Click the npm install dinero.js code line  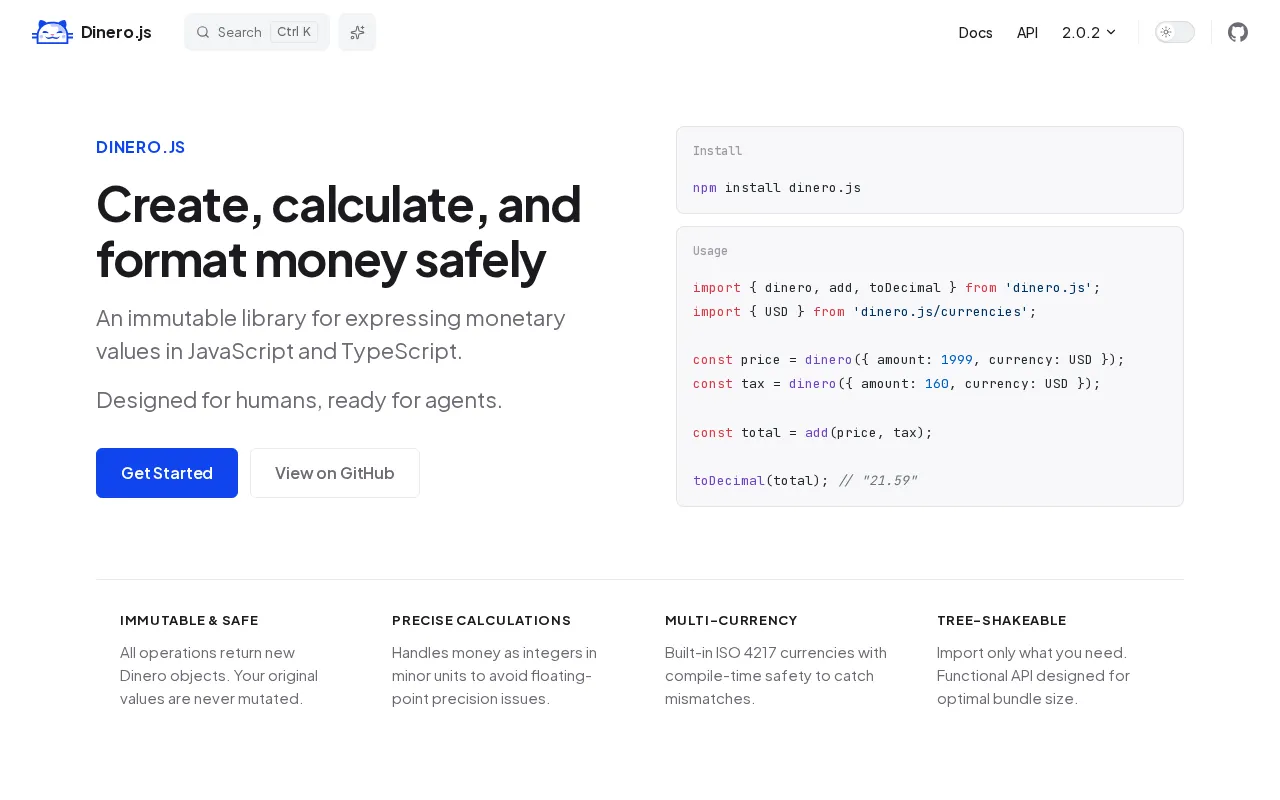click(777, 187)
